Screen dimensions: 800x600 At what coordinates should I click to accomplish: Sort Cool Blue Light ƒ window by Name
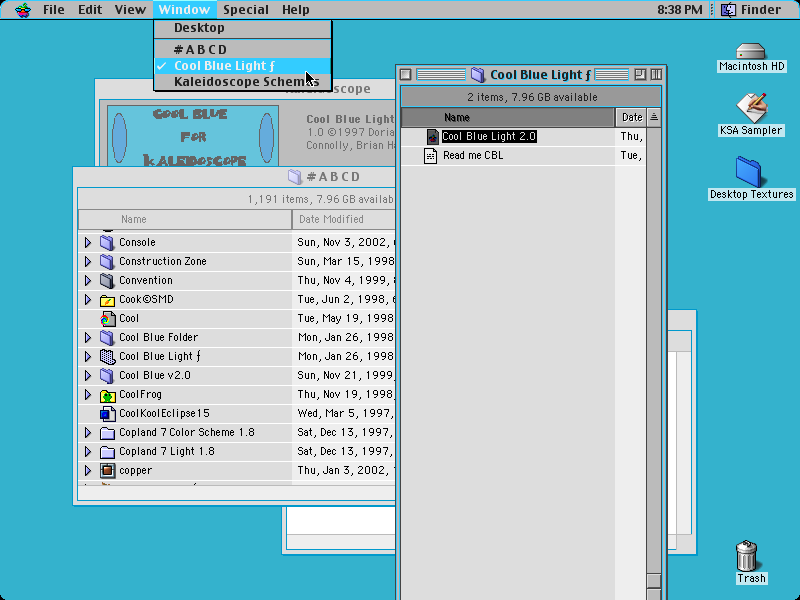point(508,118)
